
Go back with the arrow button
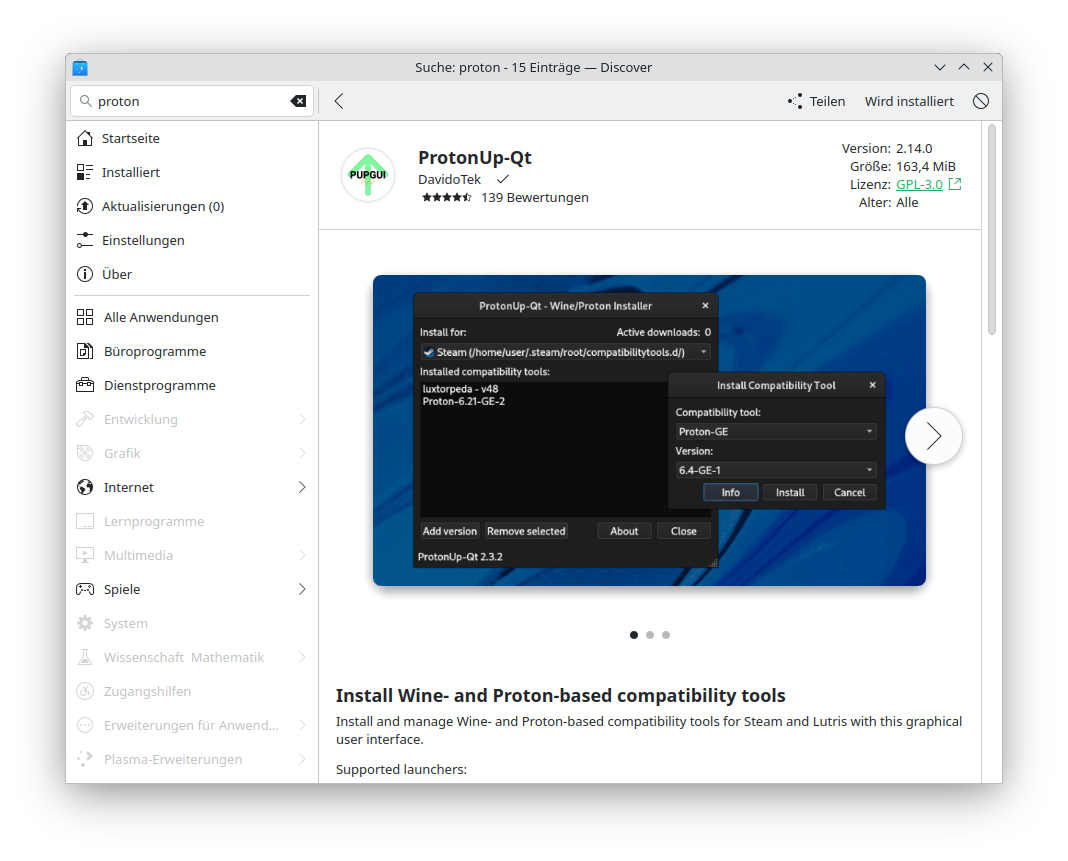[x=339, y=101]
